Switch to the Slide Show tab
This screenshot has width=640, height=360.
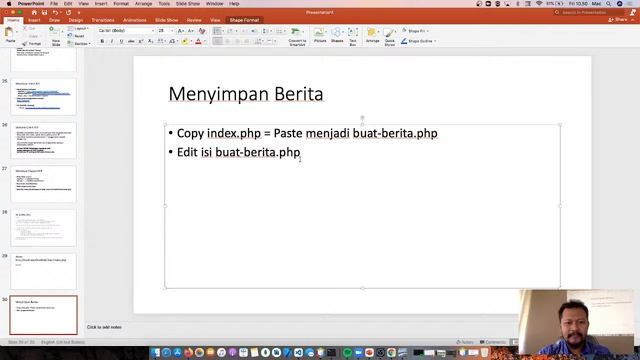[167, 20]
